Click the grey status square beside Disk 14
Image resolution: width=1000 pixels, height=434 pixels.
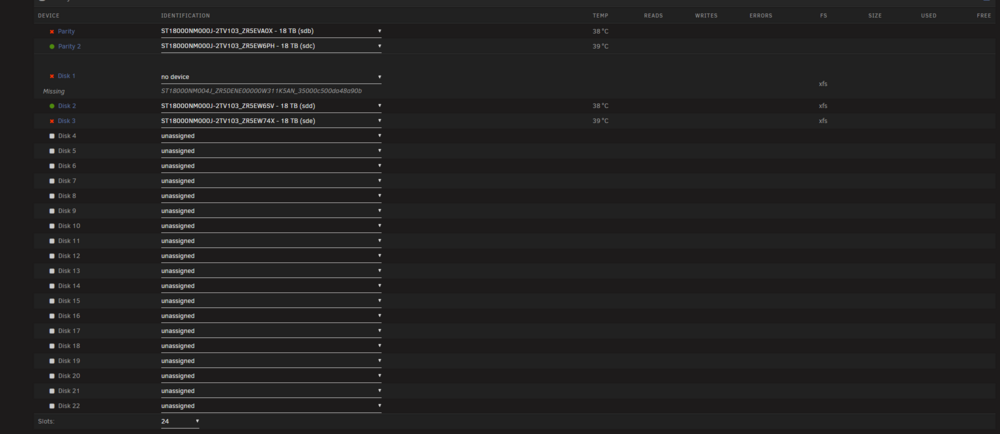pyautogui.click(x=52, y=286)
